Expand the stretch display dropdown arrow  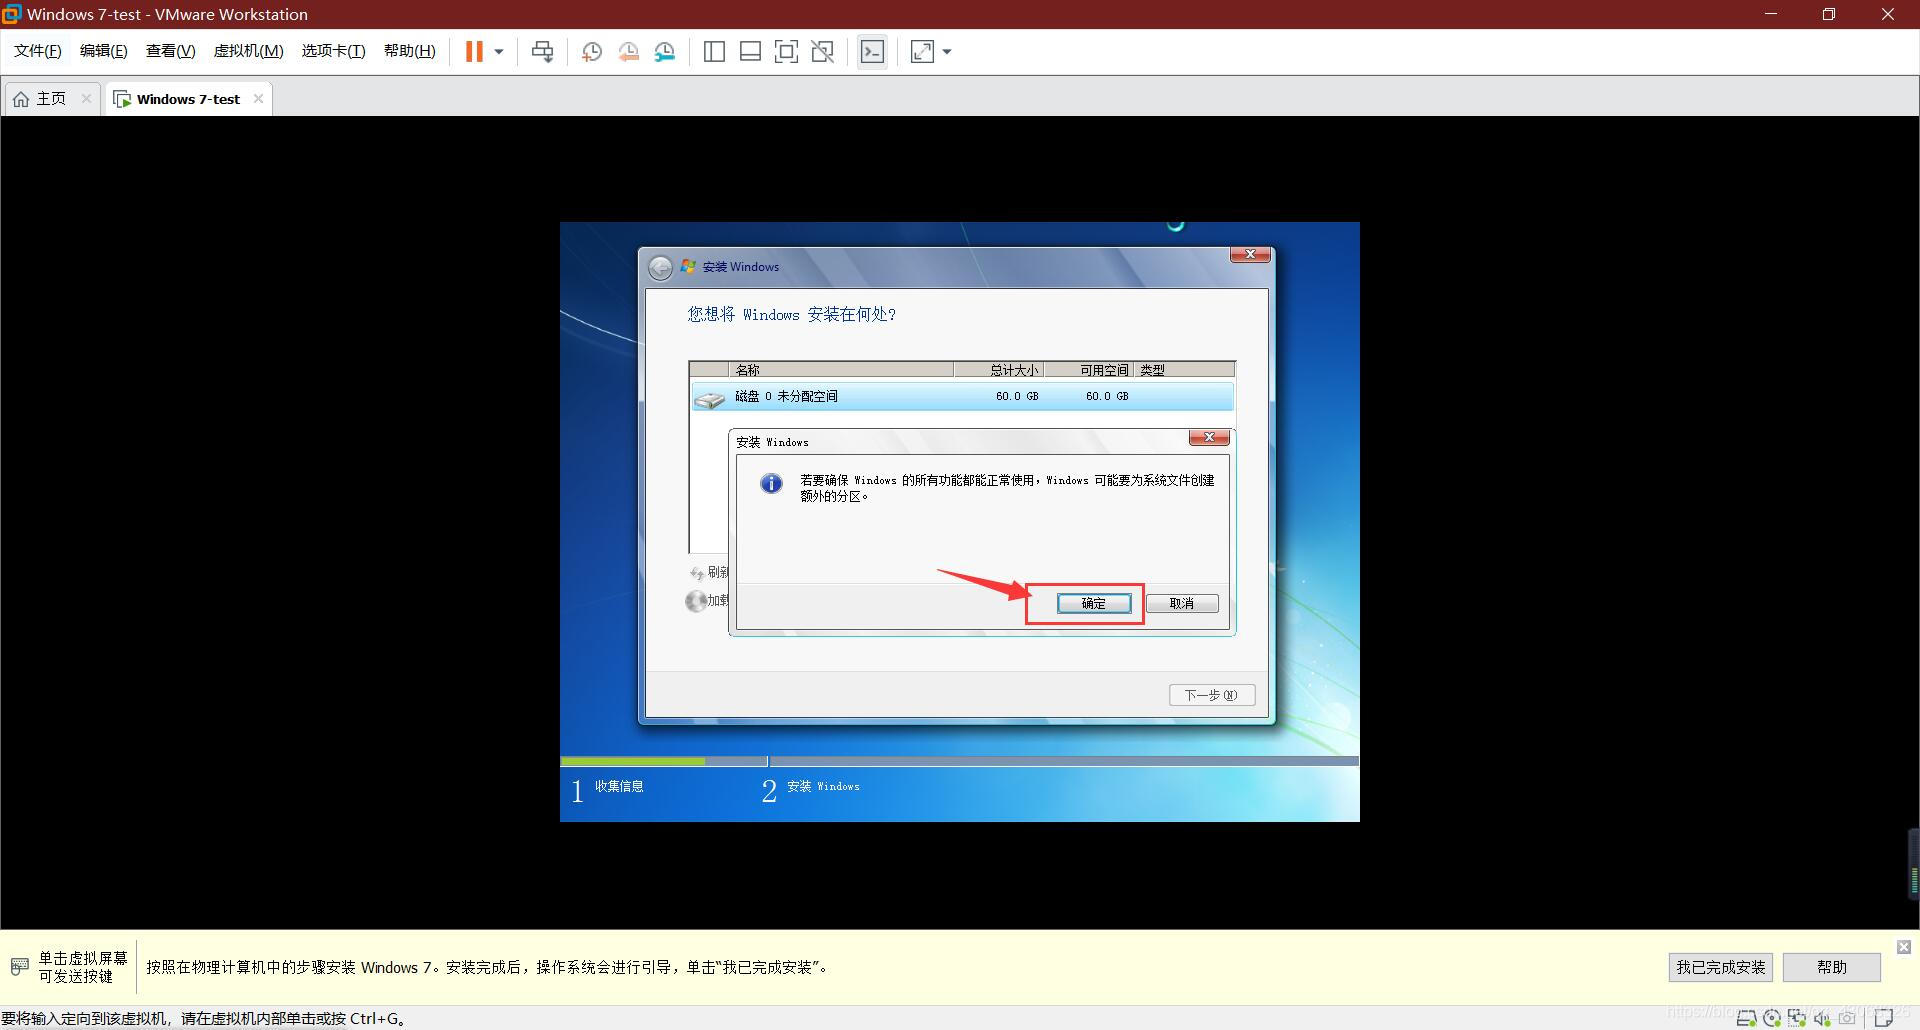tap(947, 52)
